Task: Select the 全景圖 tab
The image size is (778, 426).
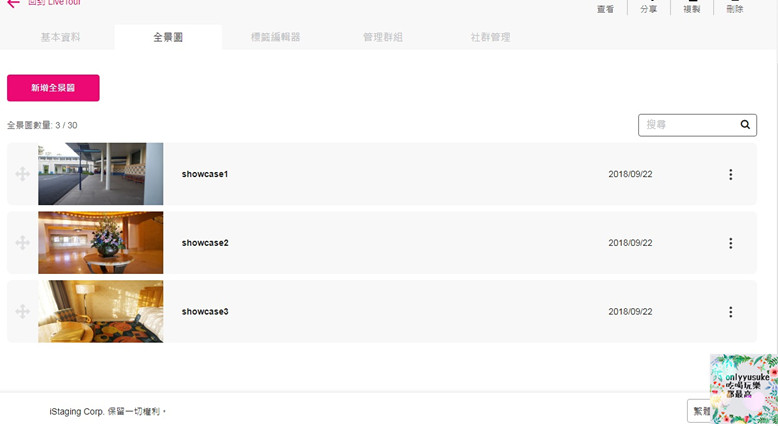Action: pyautogui.click(x=168, y=38)
